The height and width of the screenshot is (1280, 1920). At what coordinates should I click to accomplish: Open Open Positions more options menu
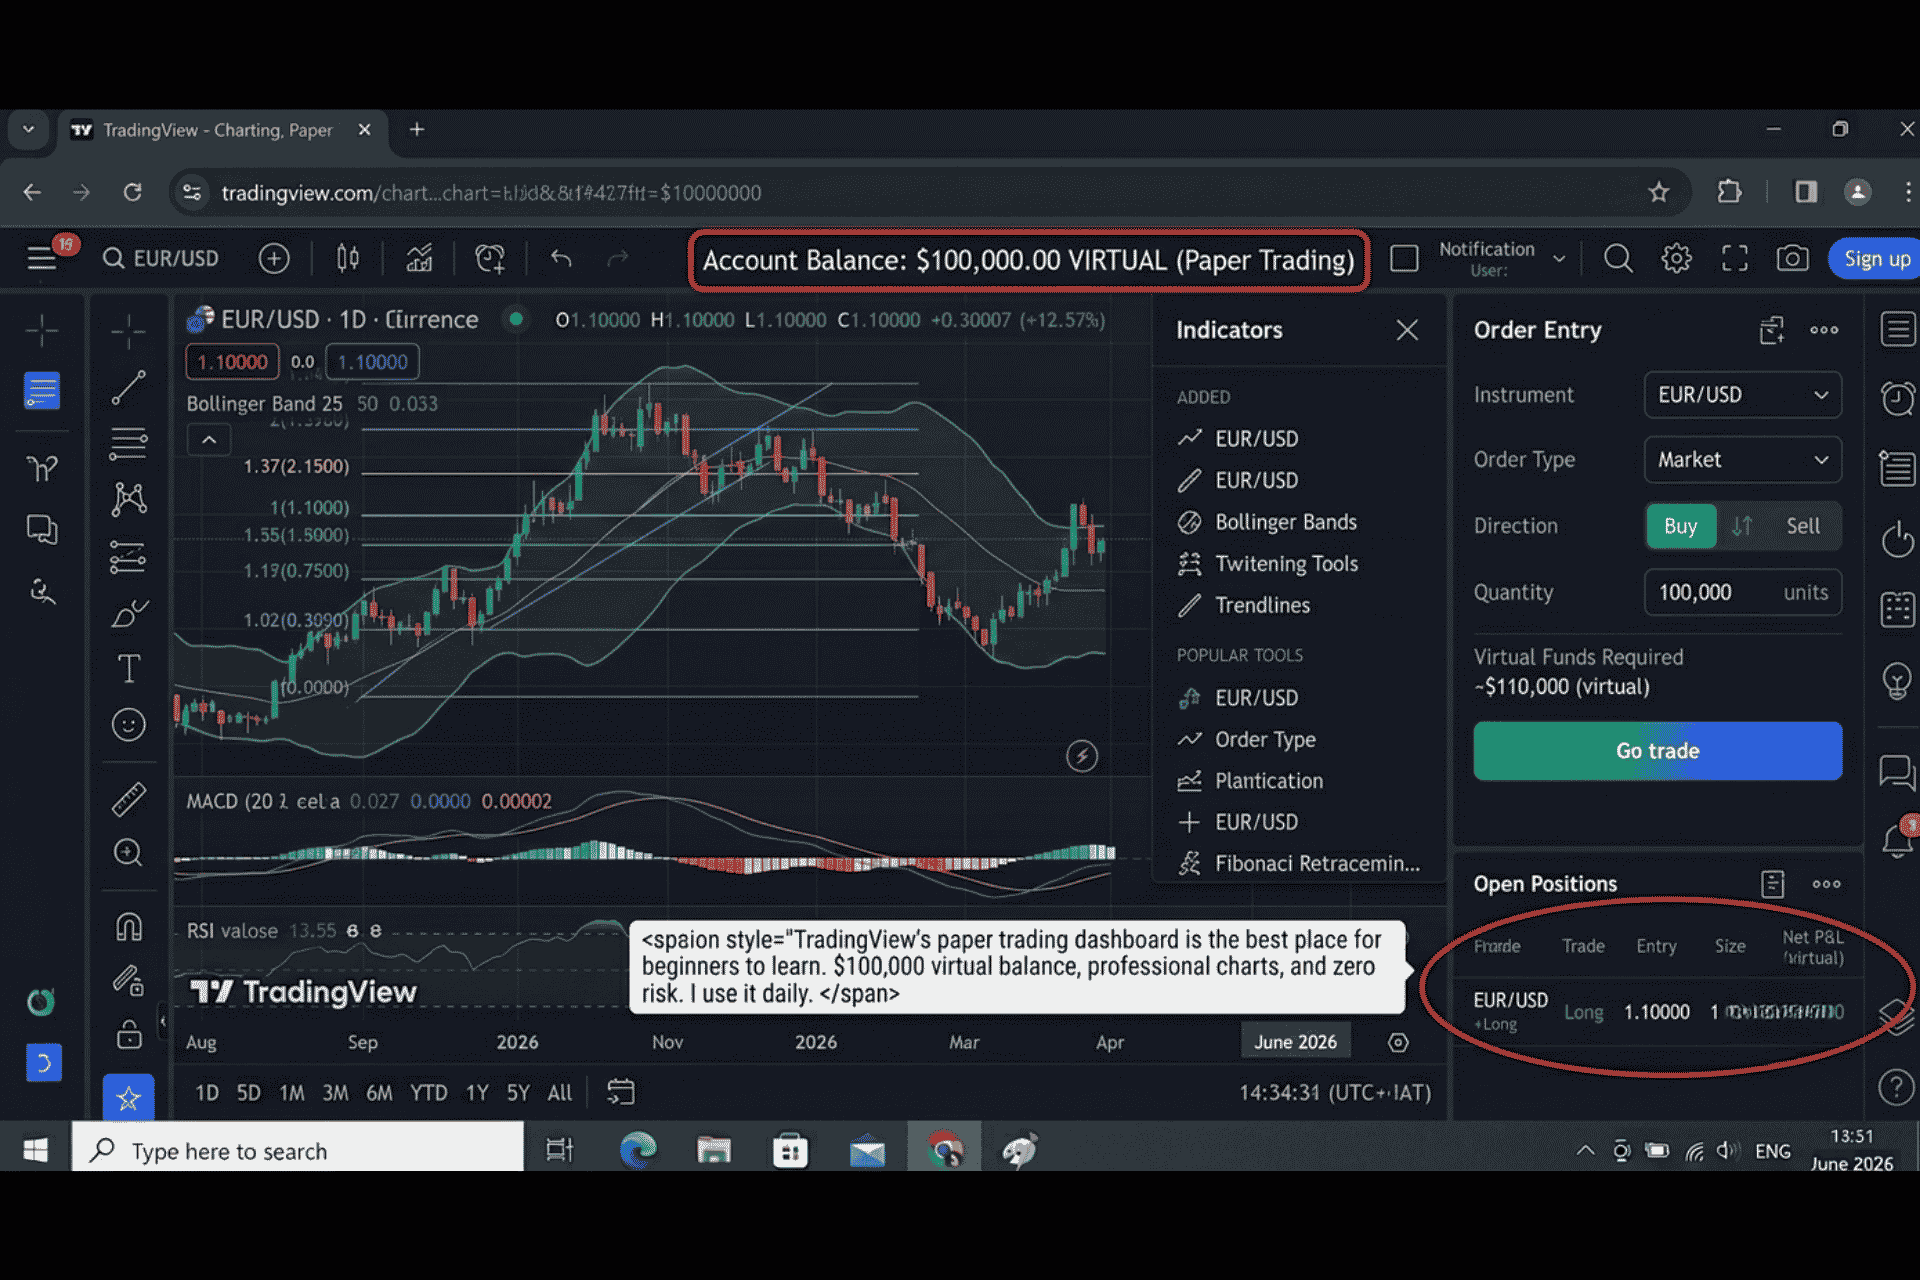click(x=1826, y=884)
